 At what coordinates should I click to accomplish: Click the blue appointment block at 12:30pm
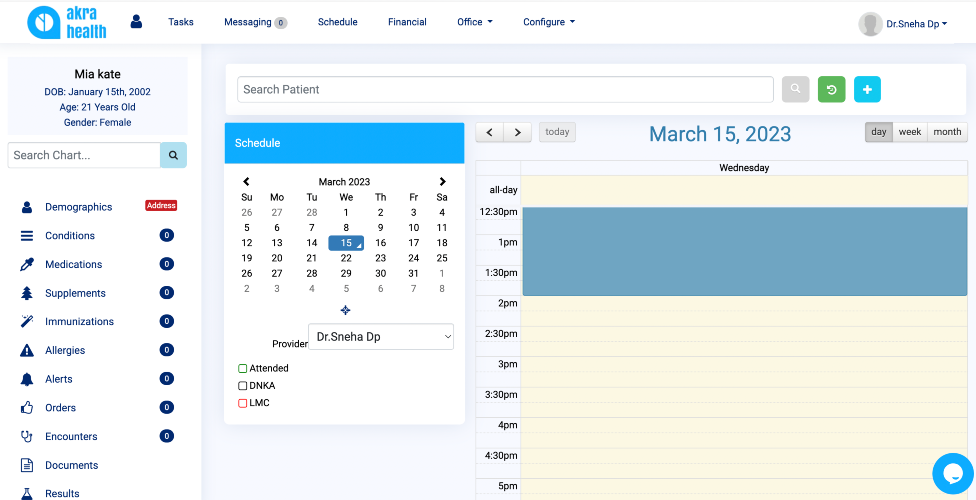[744, 251]
